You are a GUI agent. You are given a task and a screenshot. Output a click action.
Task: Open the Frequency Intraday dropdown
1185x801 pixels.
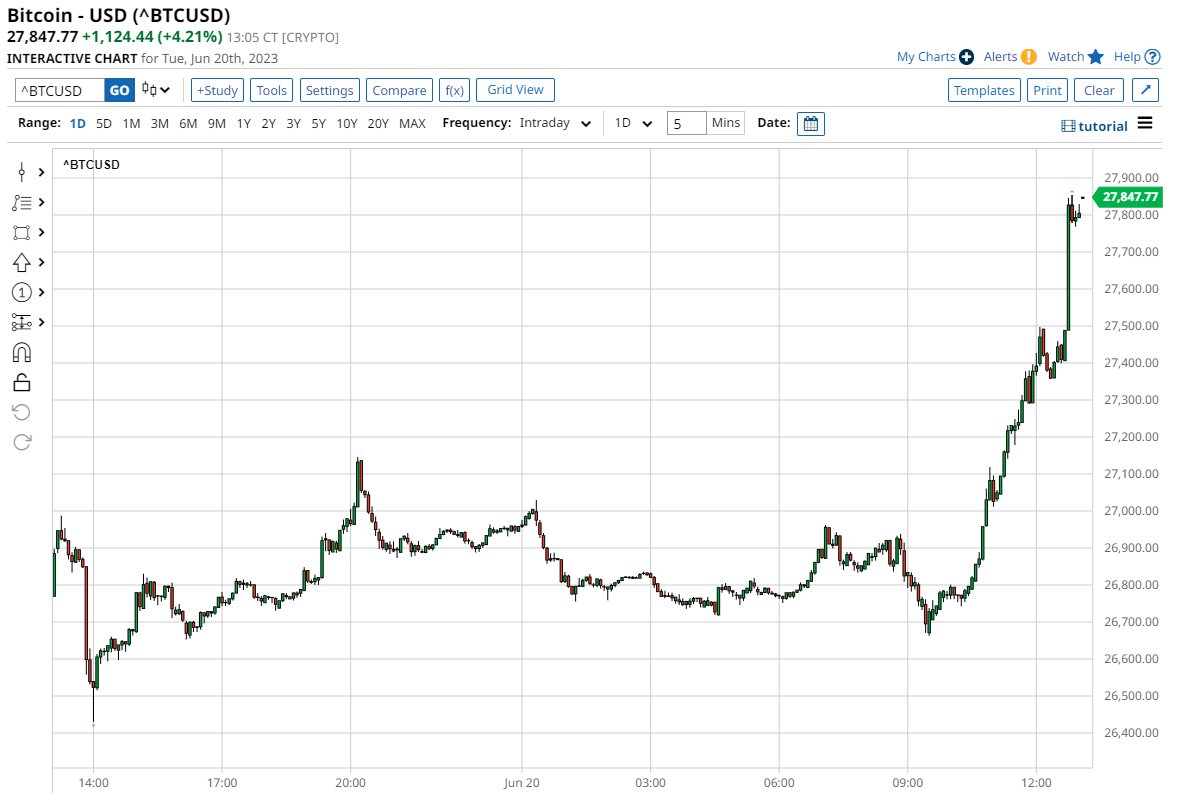tap(555, 123)
